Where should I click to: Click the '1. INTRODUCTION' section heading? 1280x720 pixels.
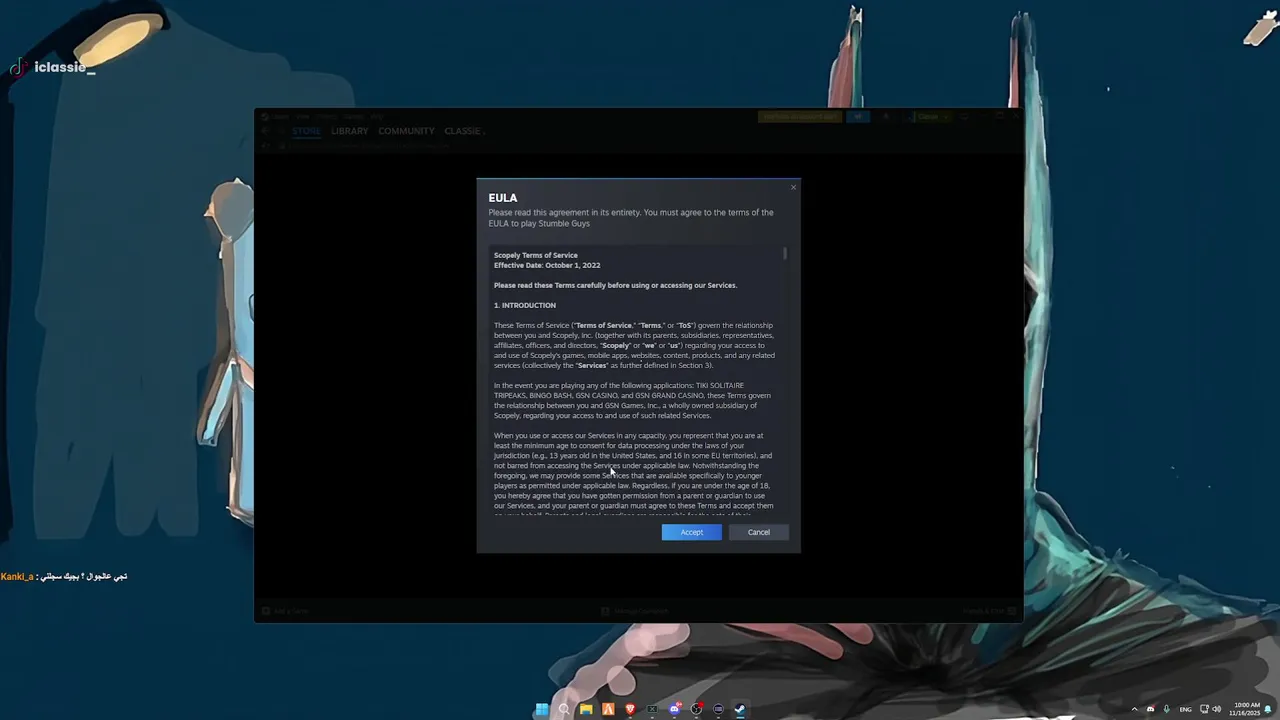coord(525,305)
